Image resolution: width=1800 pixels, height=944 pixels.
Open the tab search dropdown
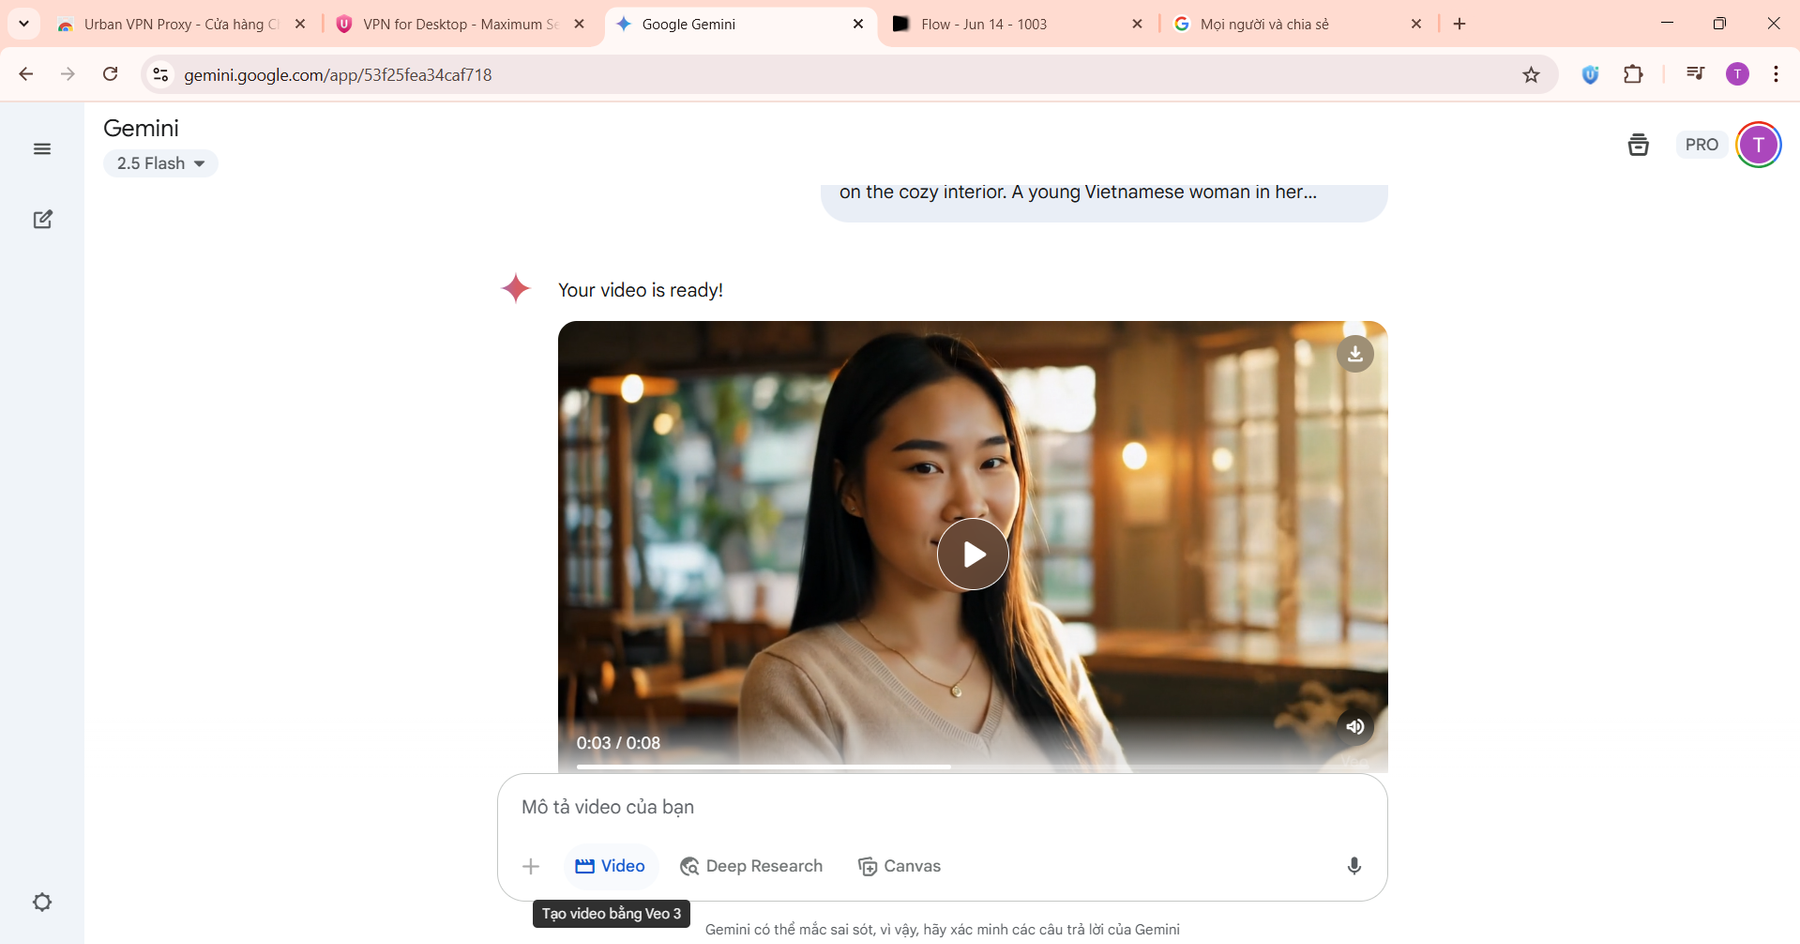[24, 24]
